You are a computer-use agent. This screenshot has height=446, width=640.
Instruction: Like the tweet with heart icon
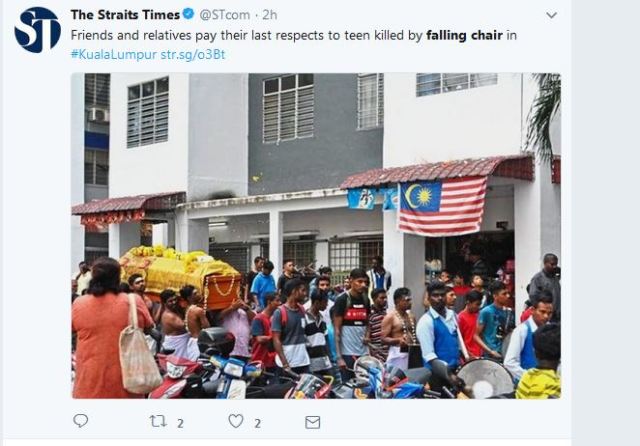[236, 421]
